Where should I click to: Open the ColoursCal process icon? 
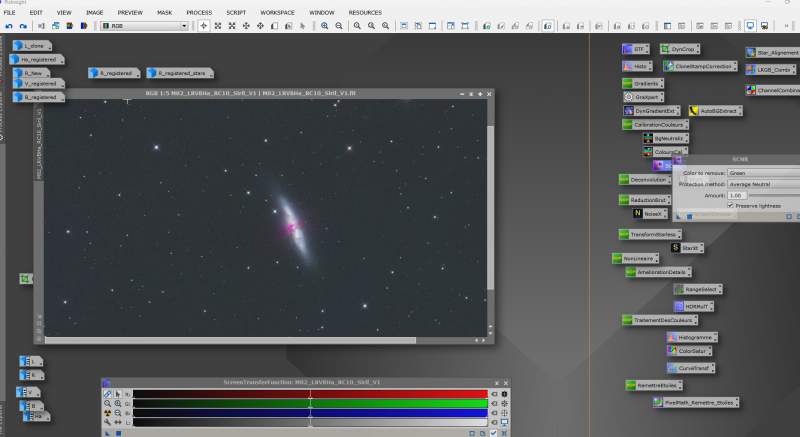coord(665,152)
